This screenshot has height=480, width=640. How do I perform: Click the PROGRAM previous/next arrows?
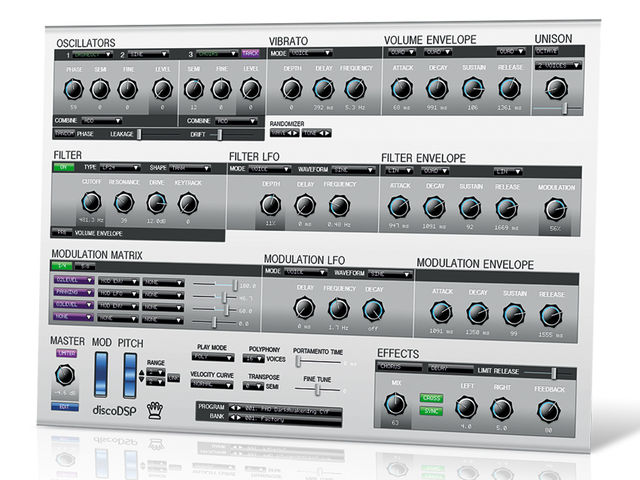click(236, 408)
